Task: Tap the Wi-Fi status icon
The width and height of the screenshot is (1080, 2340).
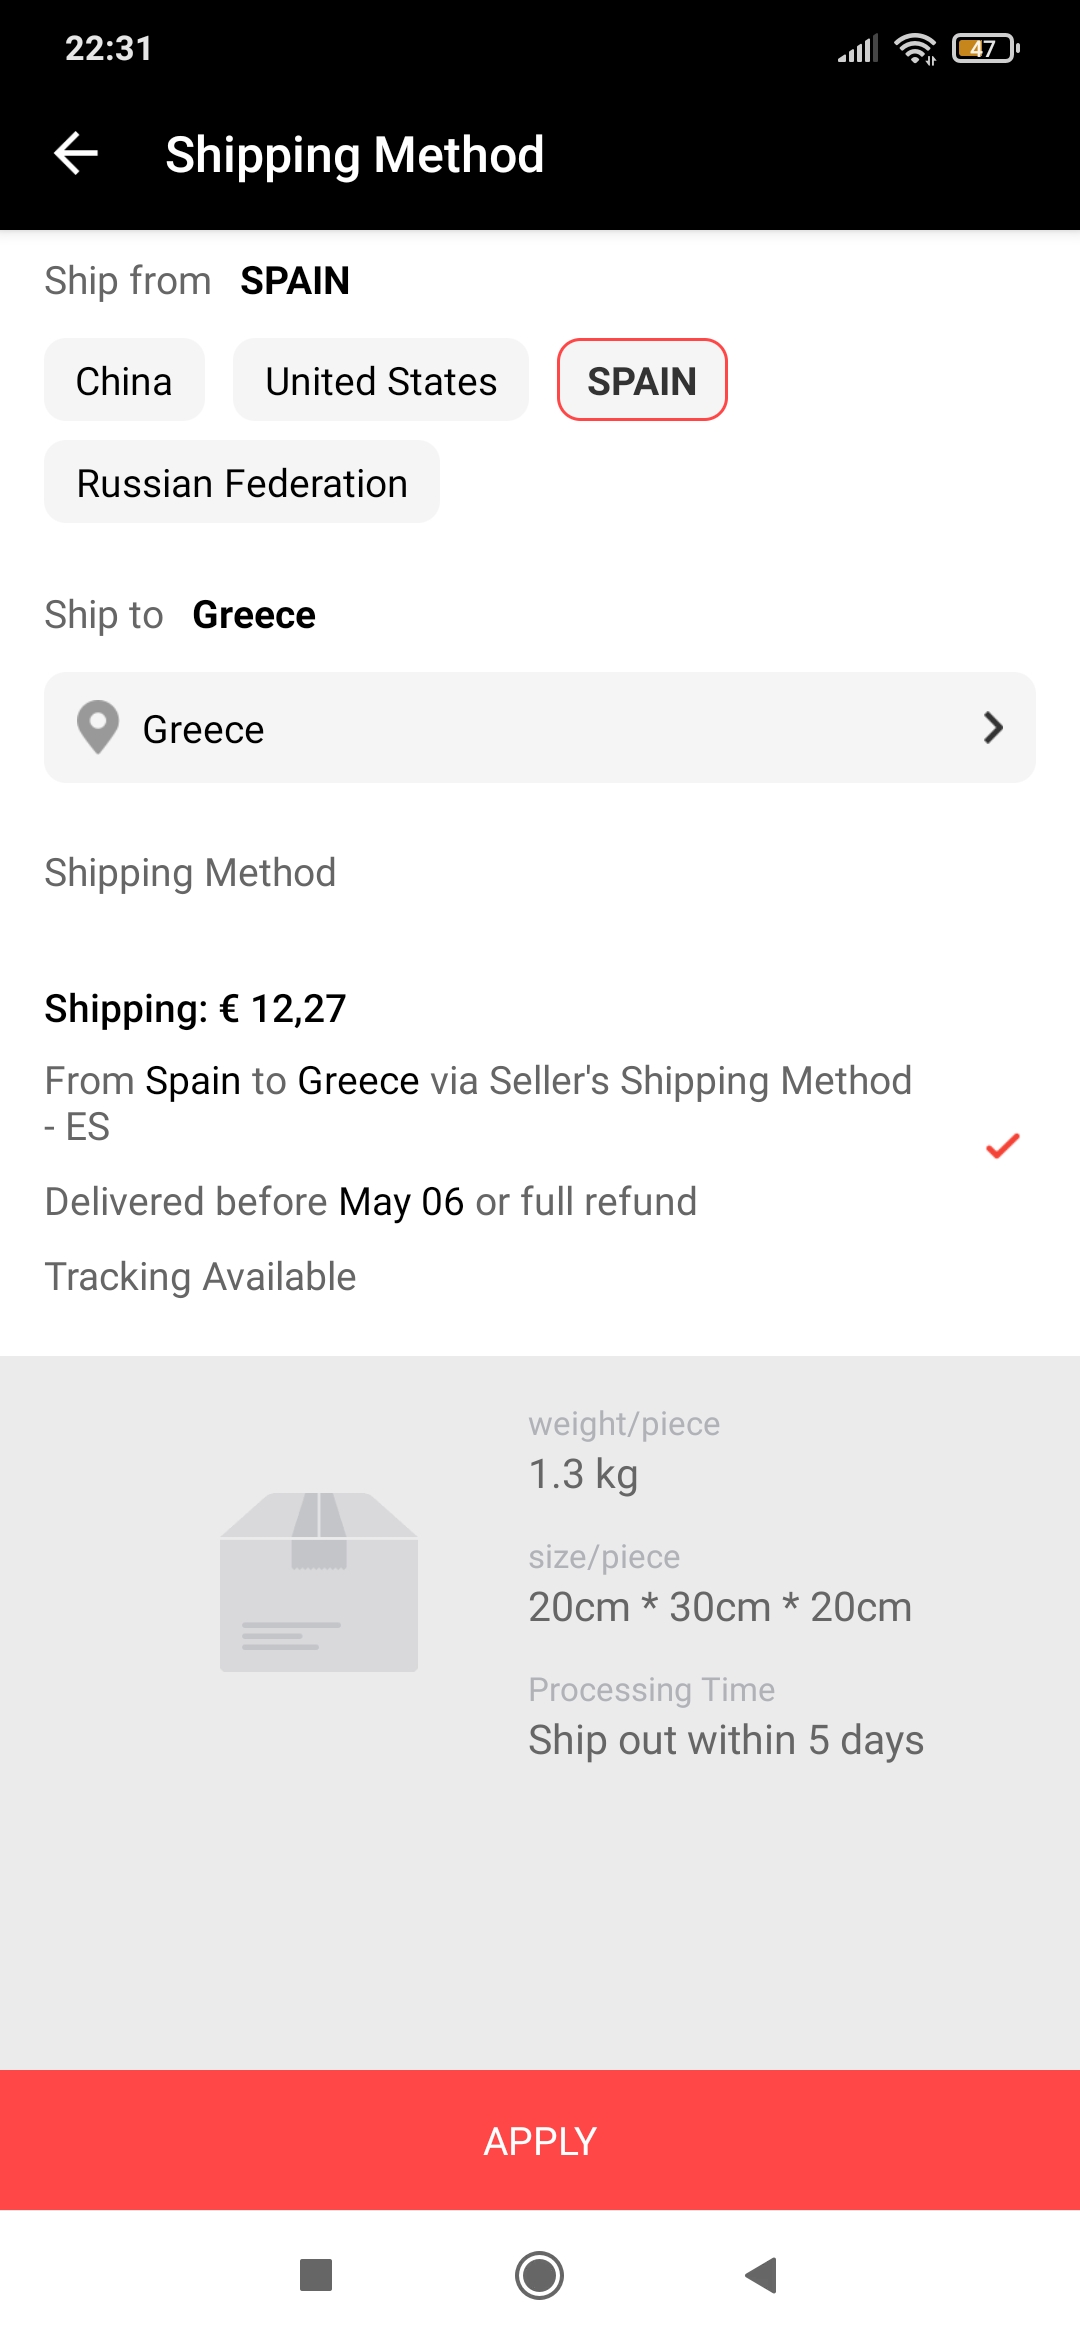Action: tap(915, 48)
